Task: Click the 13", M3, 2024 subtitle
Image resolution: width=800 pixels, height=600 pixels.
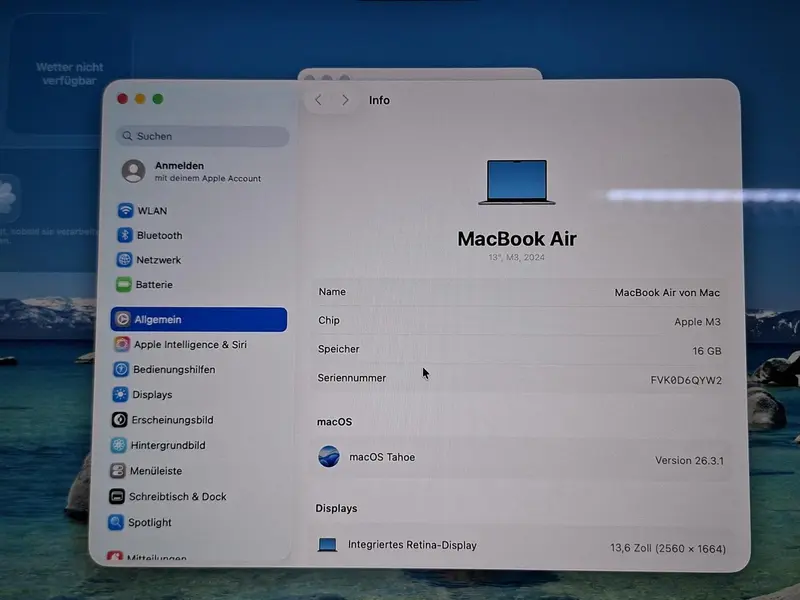Action: [x=516, y=257]
